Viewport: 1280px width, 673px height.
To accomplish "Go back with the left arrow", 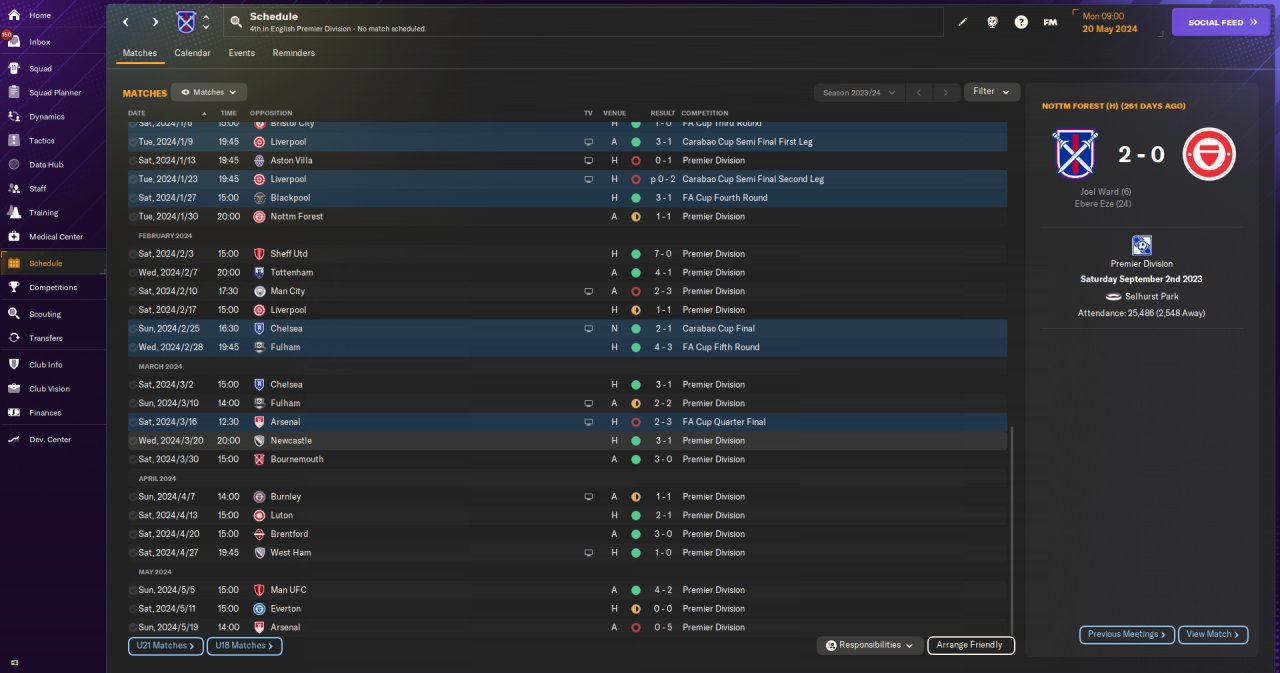I will tap(126, 22).
